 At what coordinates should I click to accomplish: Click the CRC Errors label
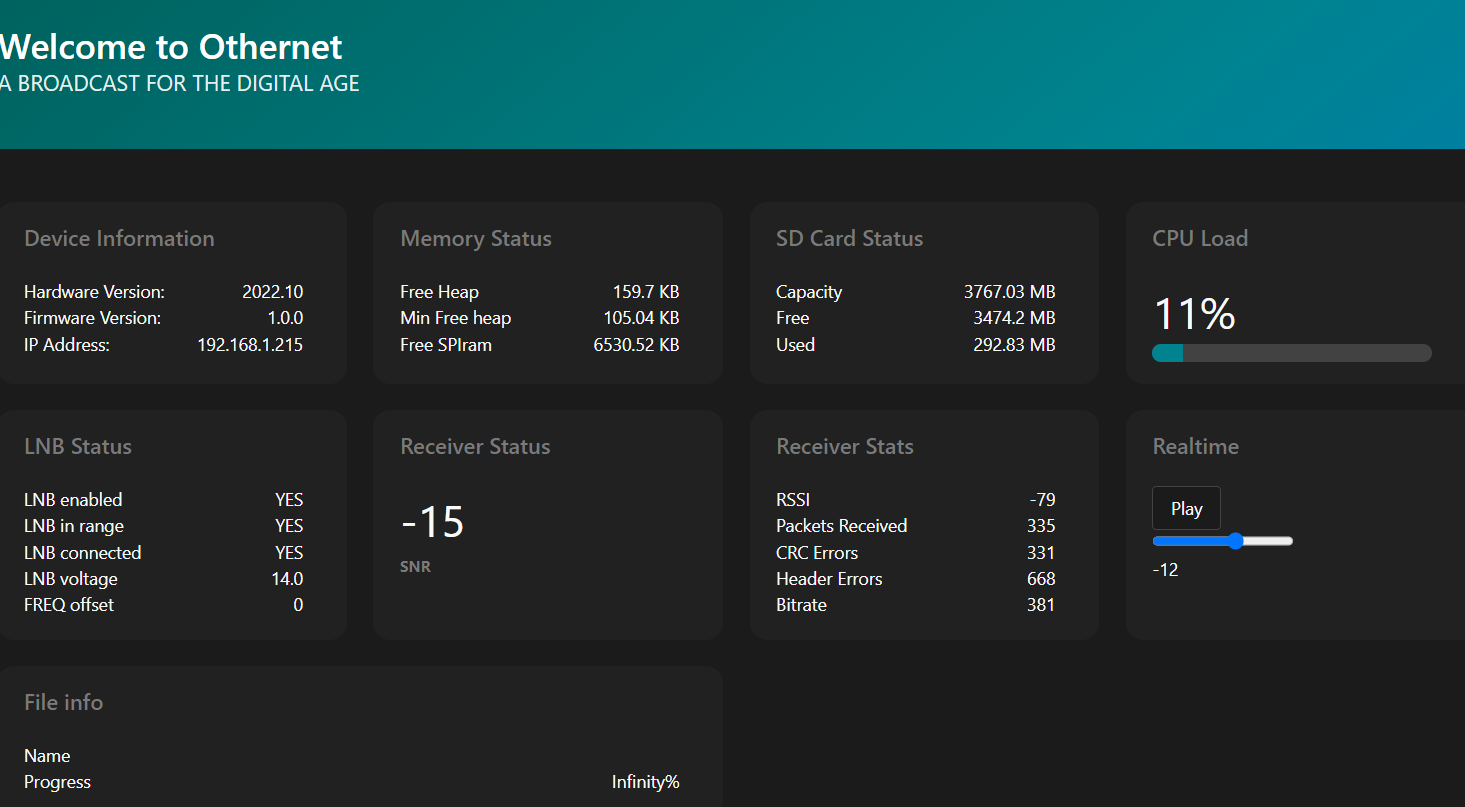point(817,553)
